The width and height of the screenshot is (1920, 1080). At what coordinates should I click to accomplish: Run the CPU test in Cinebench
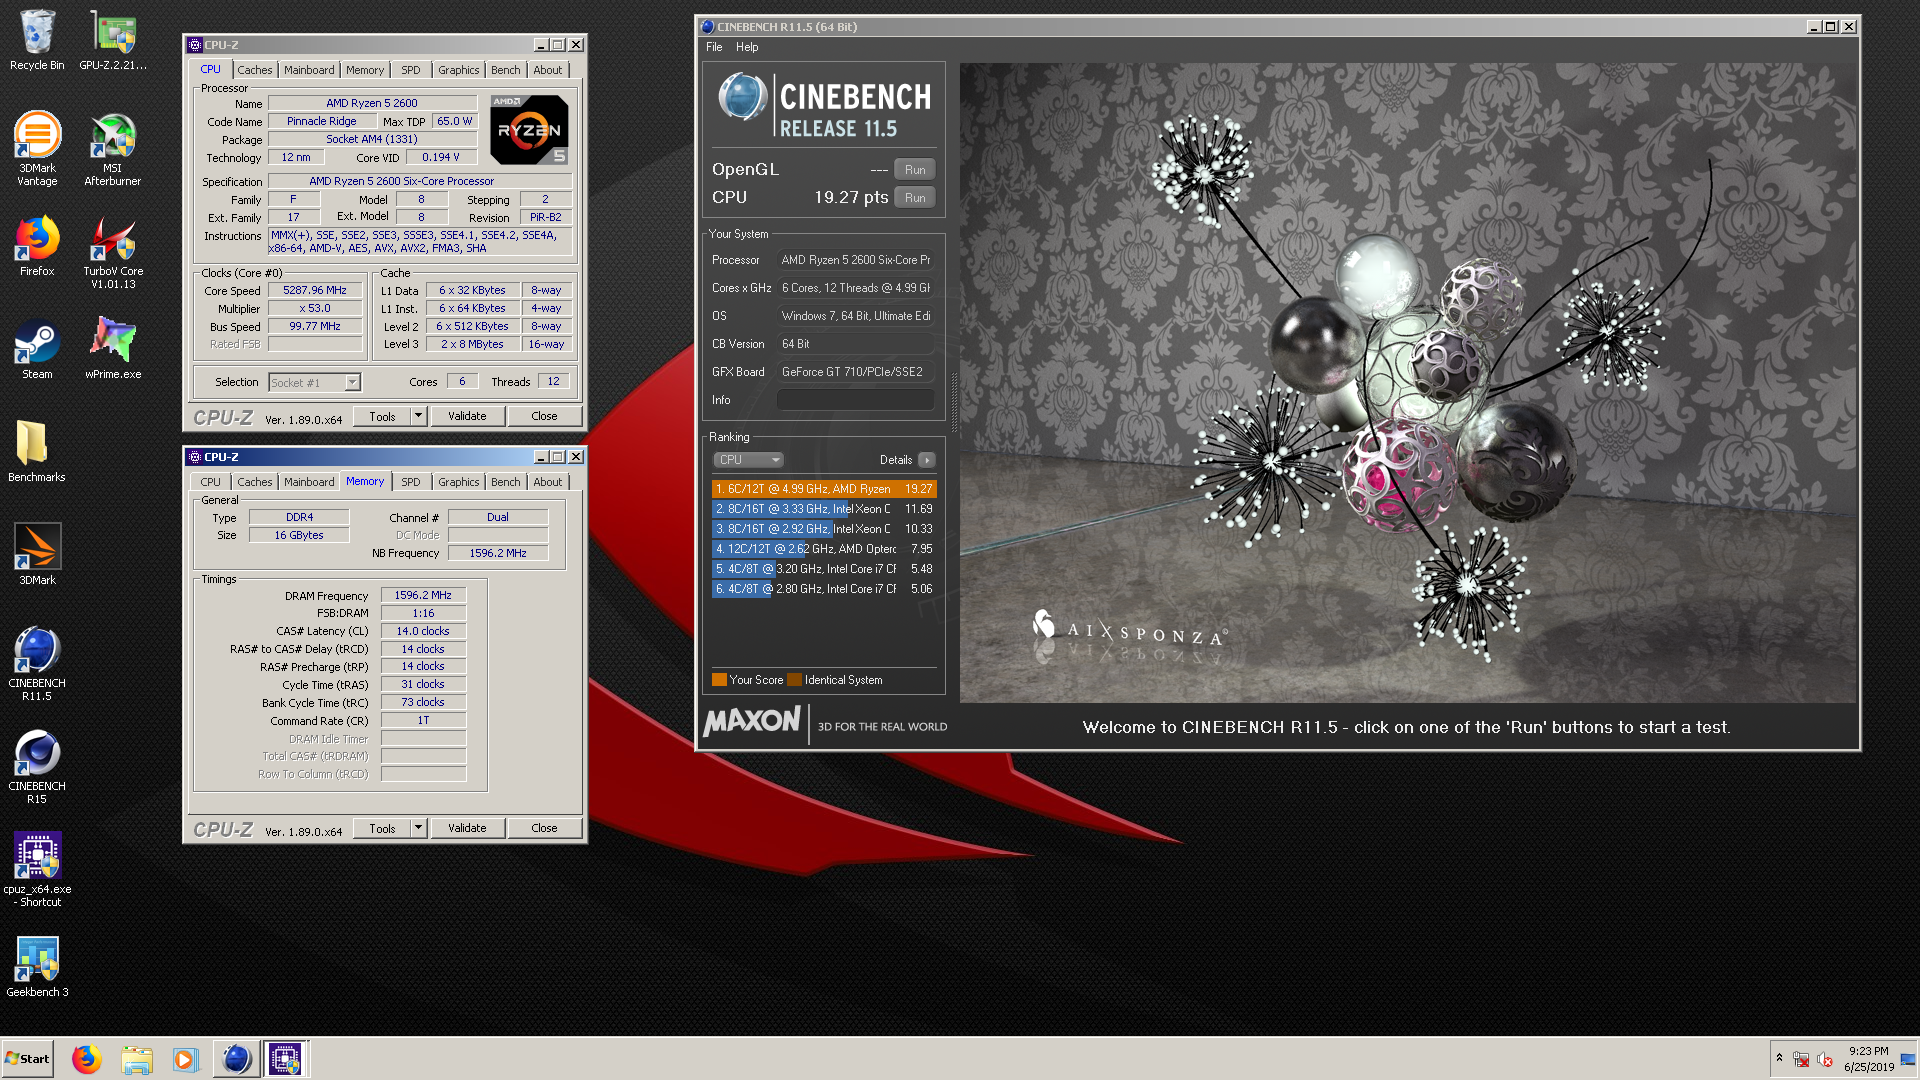[915, 198]
